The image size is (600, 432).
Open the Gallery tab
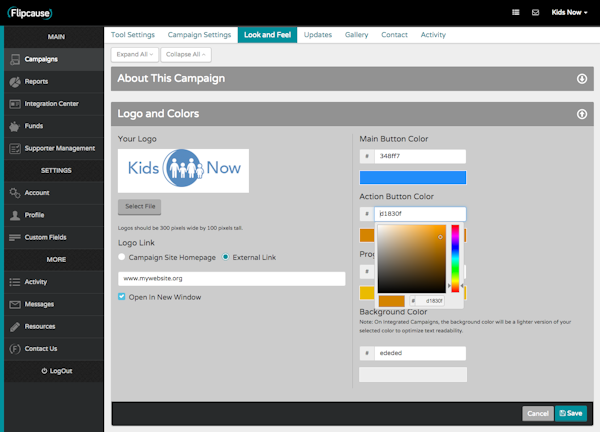pos(356,35)
